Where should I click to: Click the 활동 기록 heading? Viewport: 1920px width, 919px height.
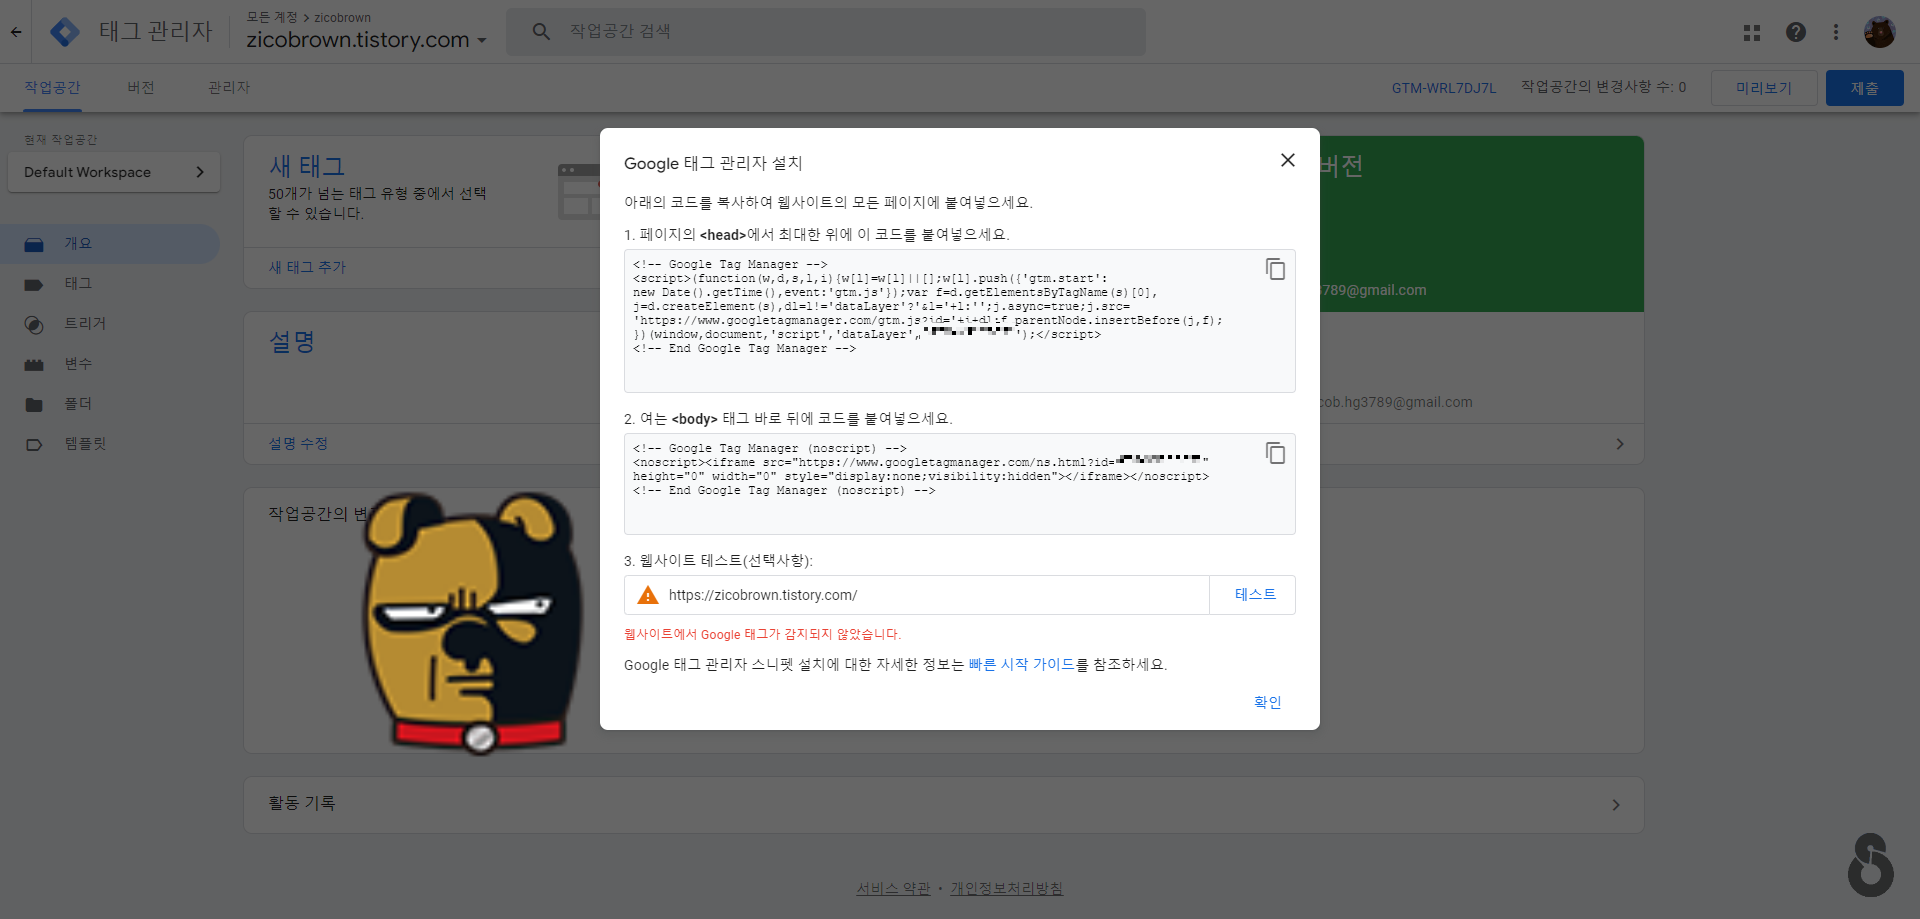coord(302,803)
